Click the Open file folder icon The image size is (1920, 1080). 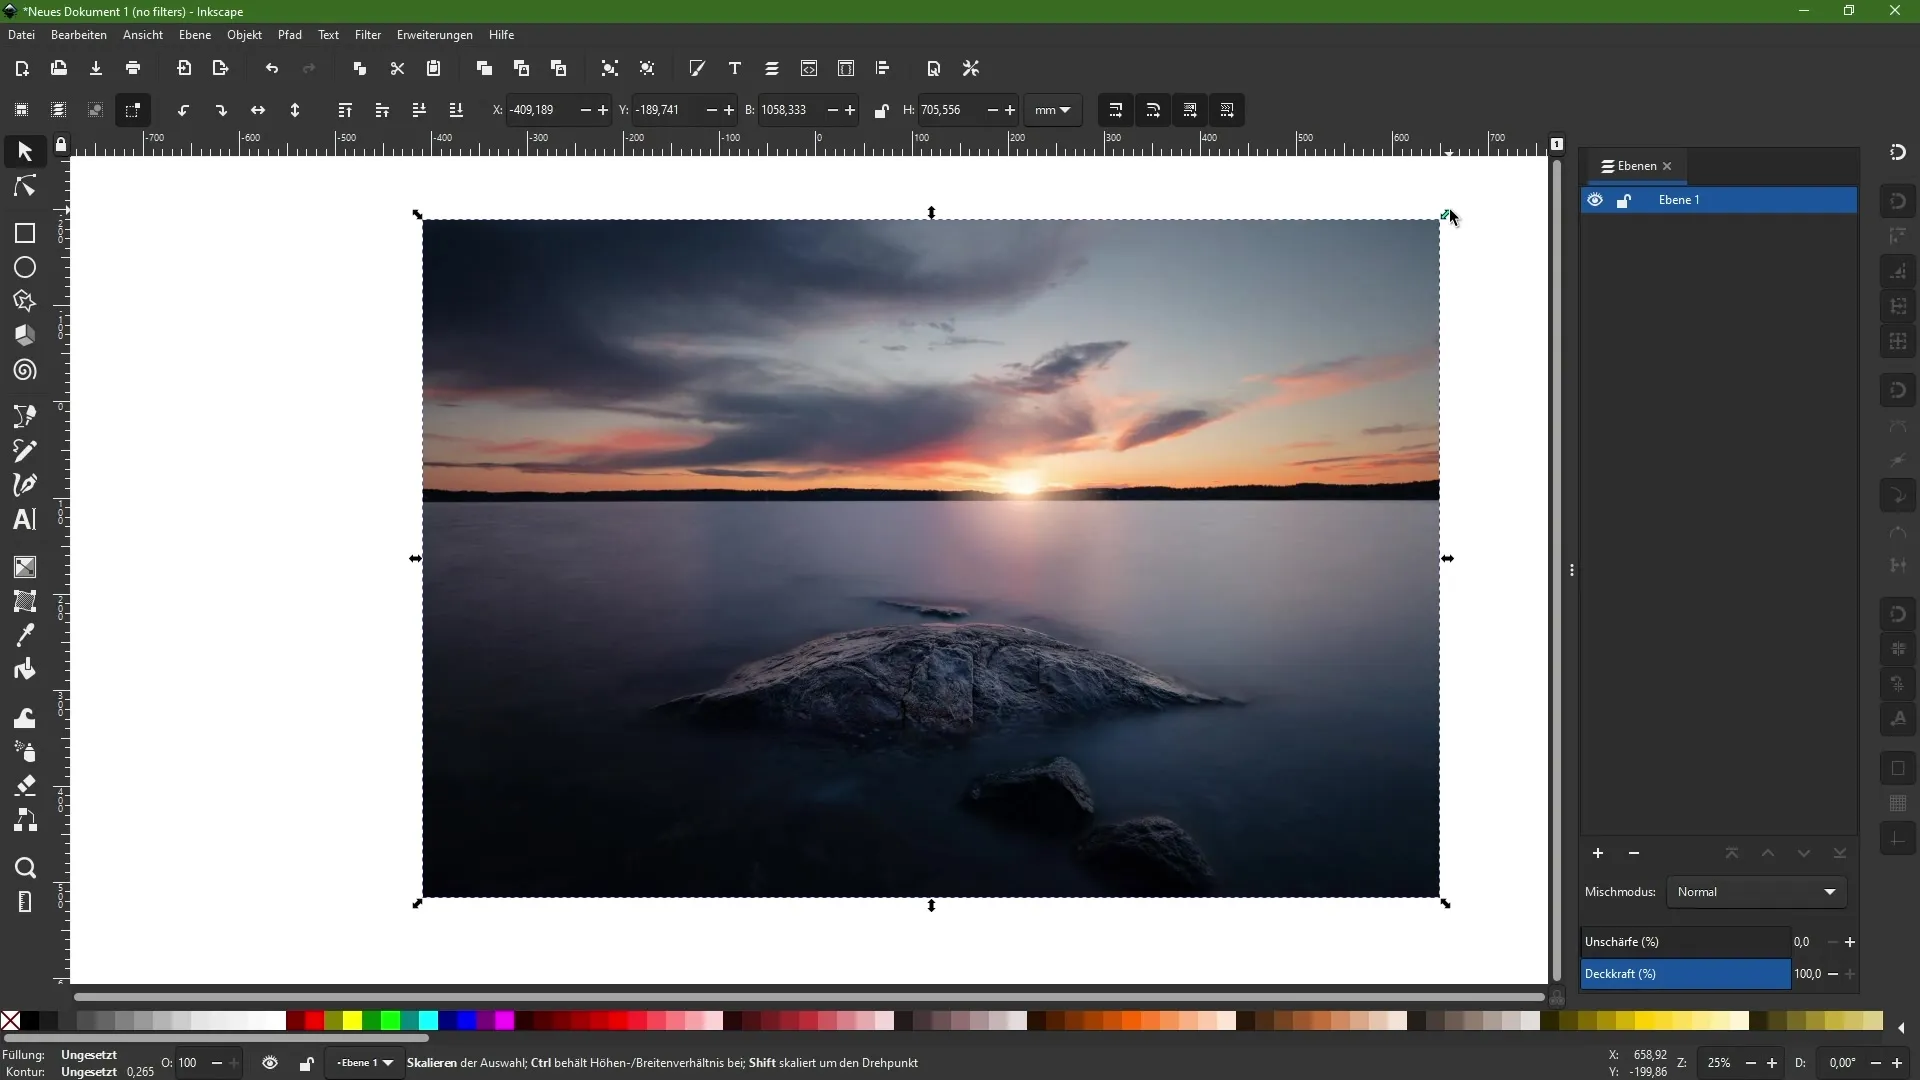point(58,68)
